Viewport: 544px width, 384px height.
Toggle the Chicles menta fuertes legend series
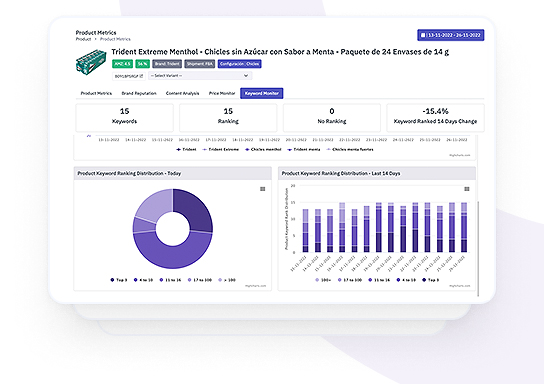tap(350, 150)
